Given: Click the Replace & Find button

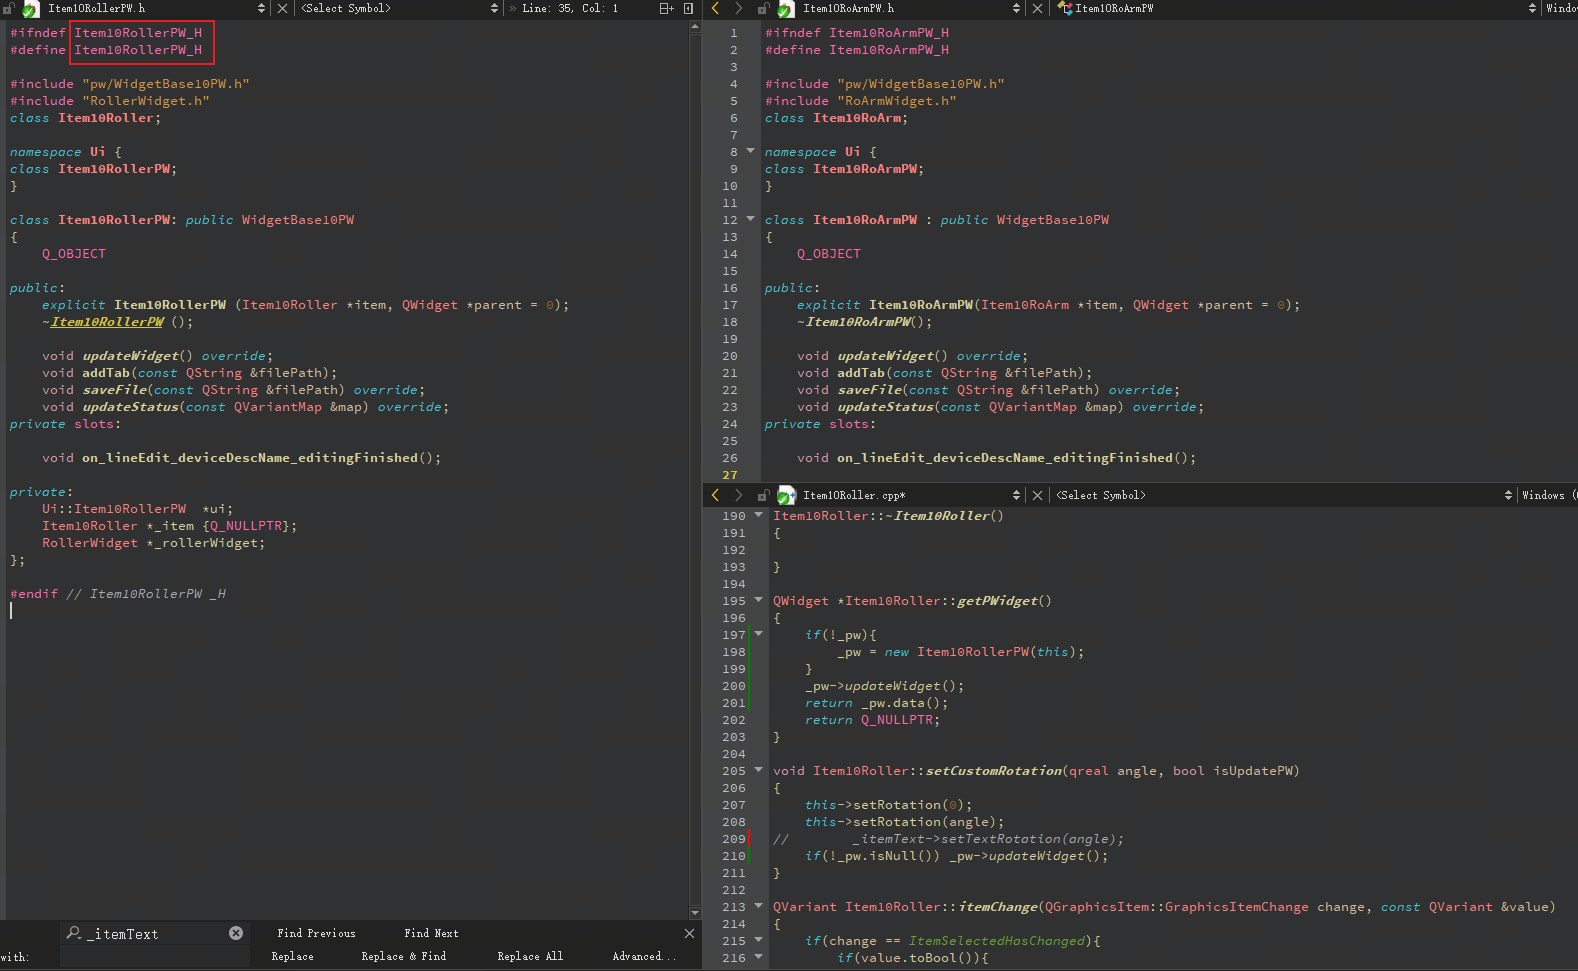Looking at the screenshot, I should 404,956.
